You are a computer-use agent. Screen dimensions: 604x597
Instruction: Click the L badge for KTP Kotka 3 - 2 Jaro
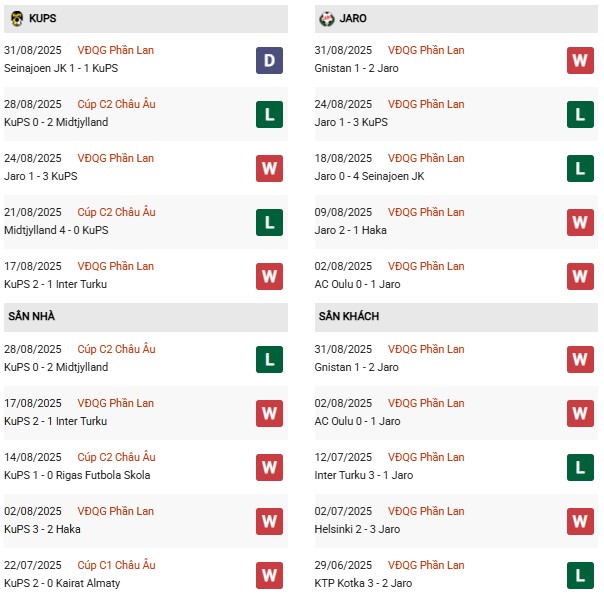coord(580,575)
